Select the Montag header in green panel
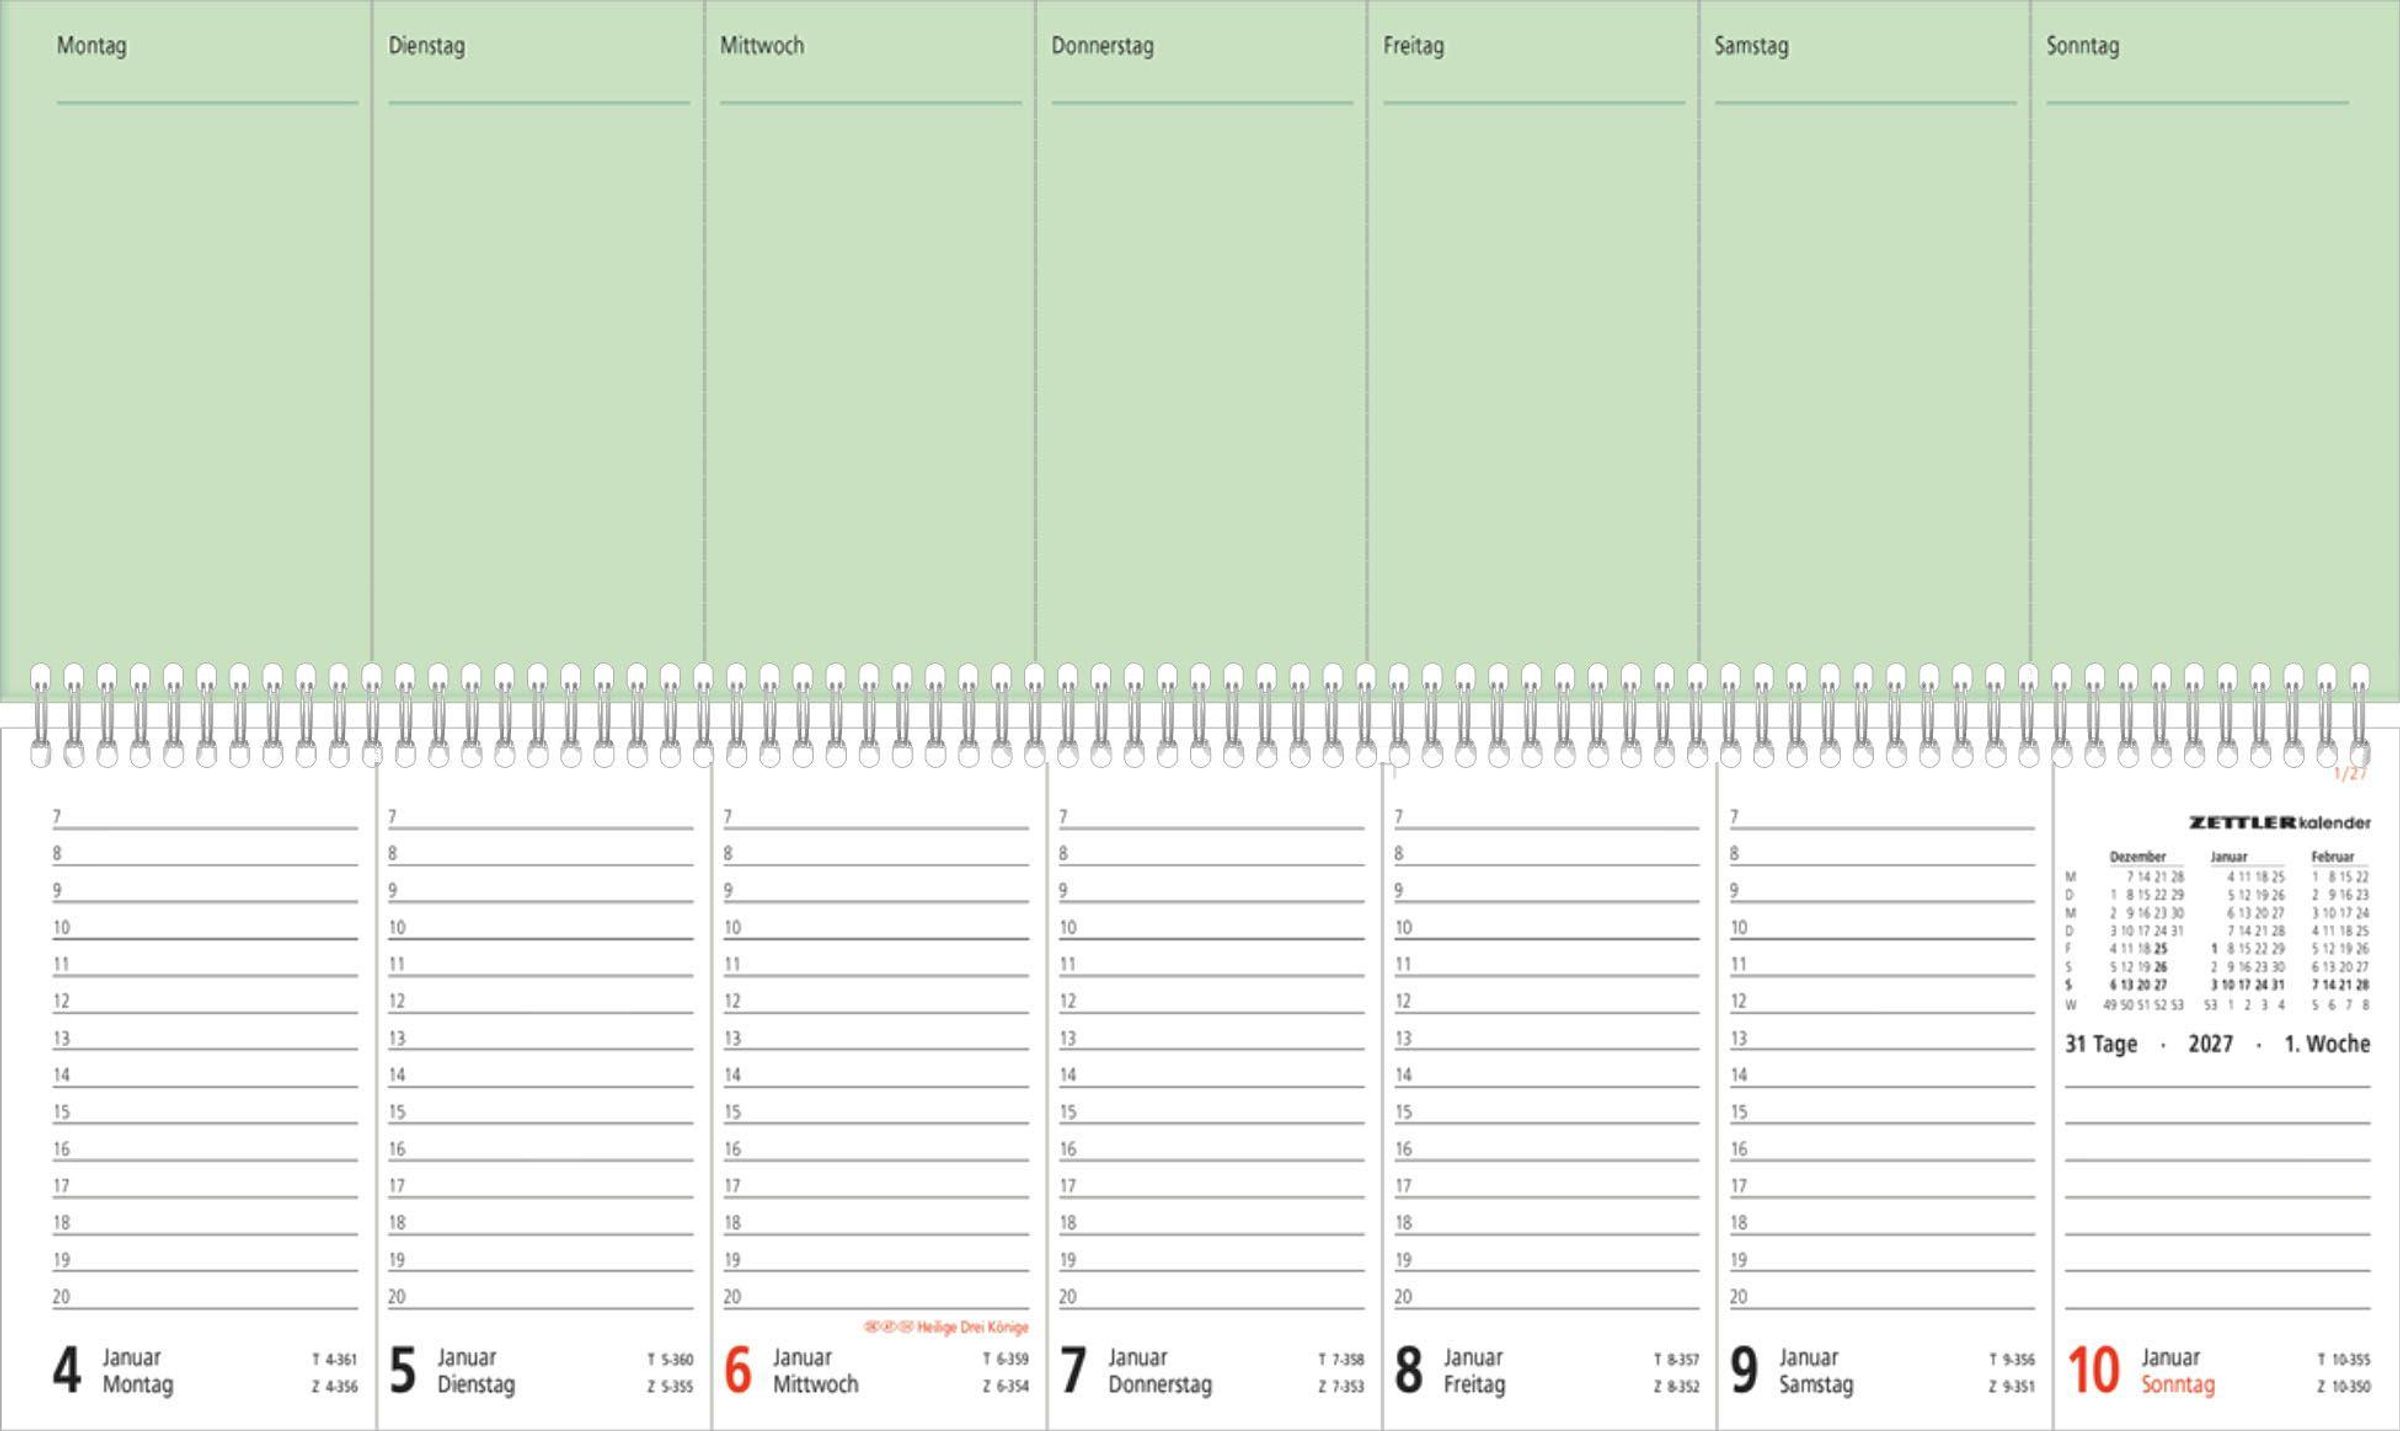This screenshot has width=2400, height=1431. tap(91, 46)
